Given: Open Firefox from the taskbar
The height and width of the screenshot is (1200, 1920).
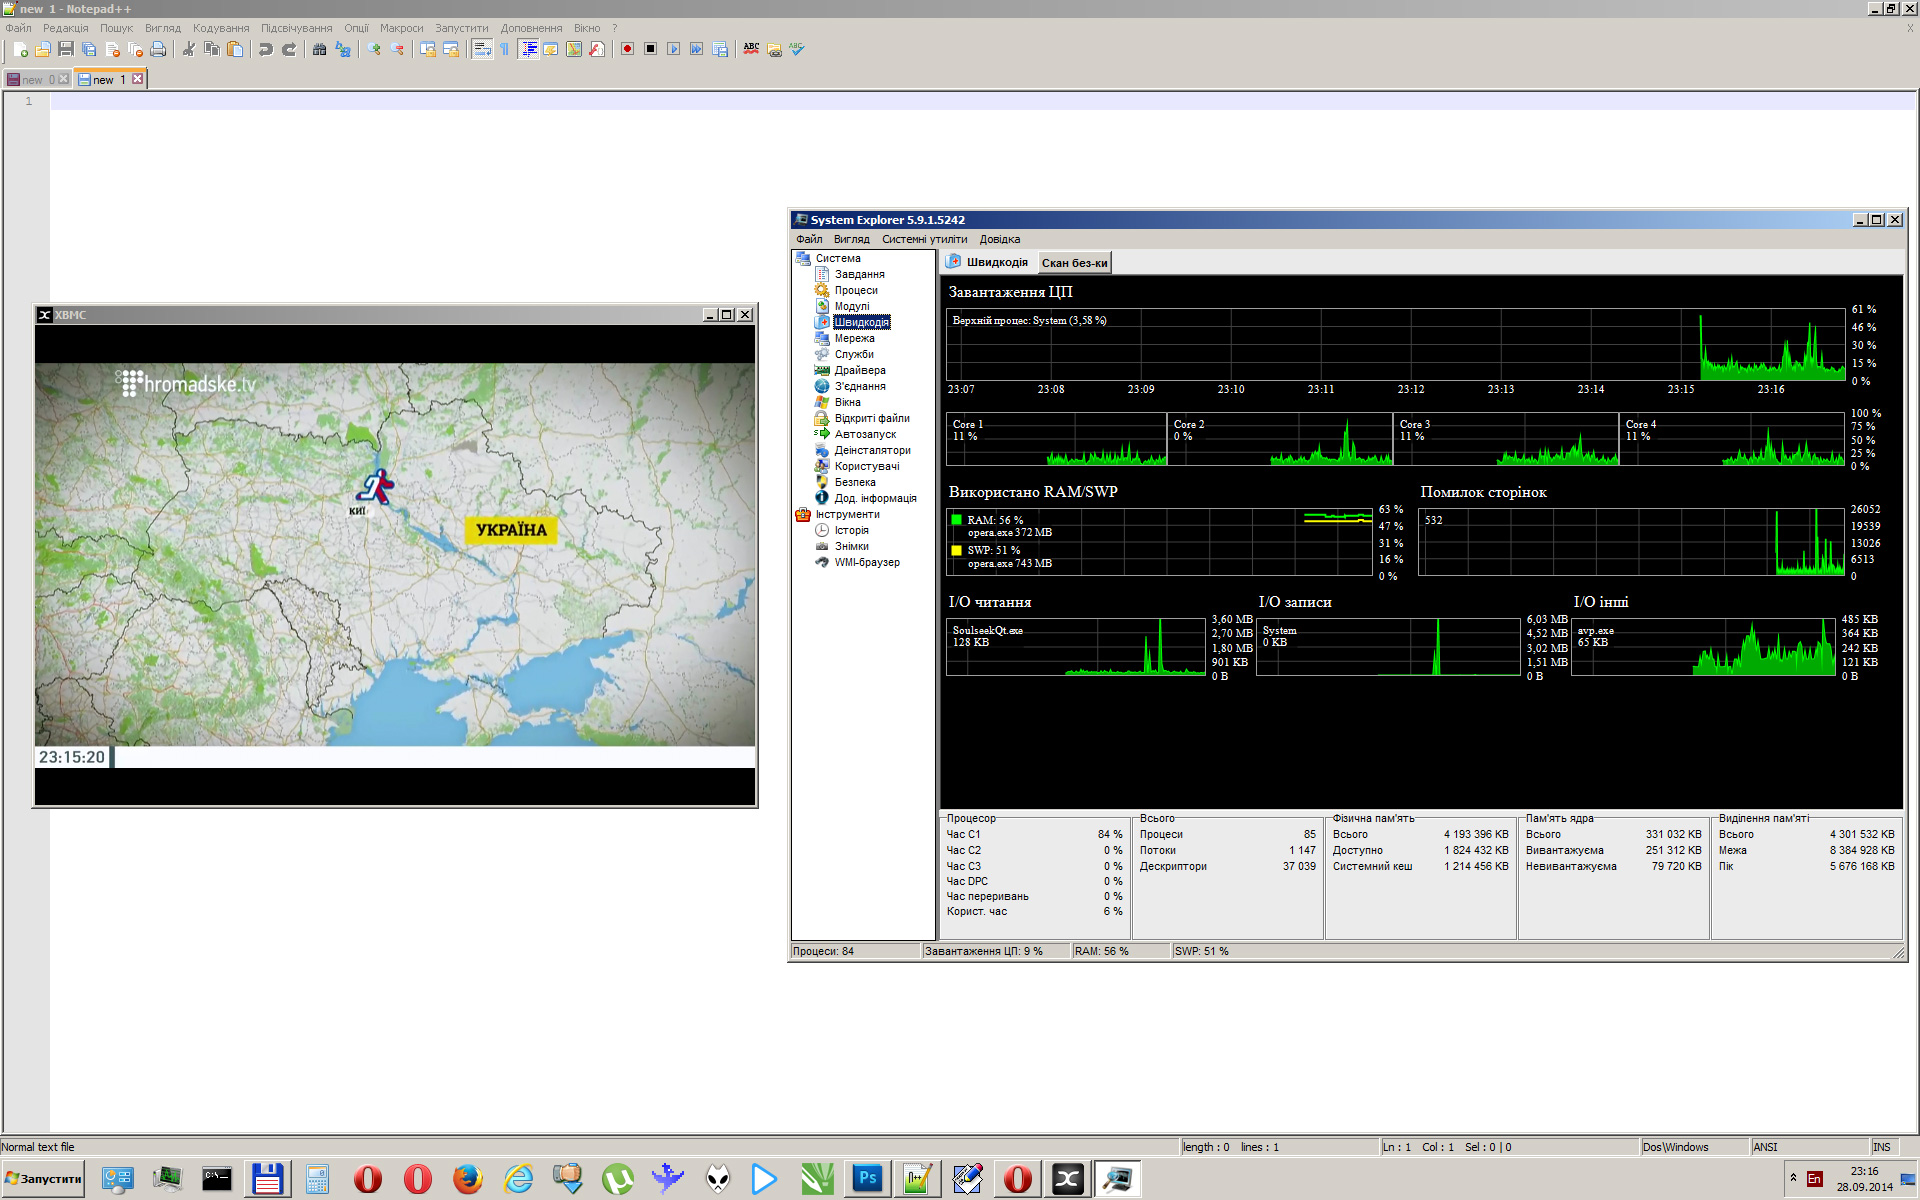Looking at the screenshot, I should coord(467,1179).
